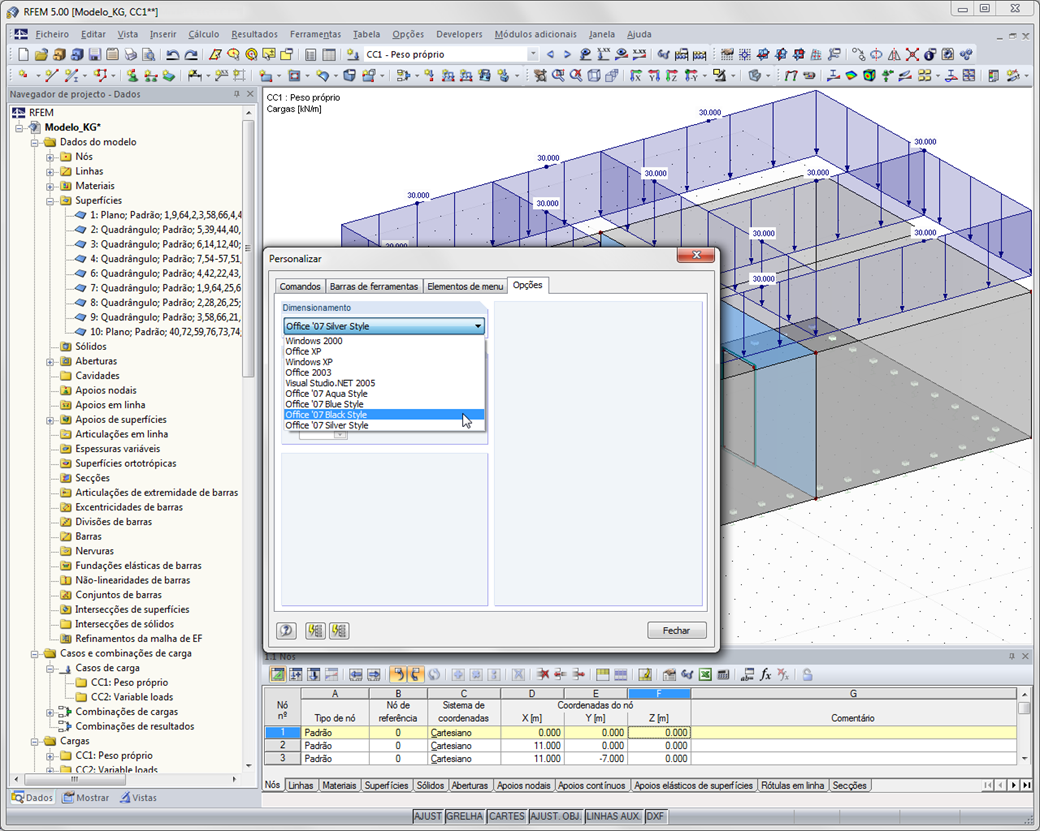Switch to the Comandos tab
Screen dimensions: 1040x831
tap(299, 286)
